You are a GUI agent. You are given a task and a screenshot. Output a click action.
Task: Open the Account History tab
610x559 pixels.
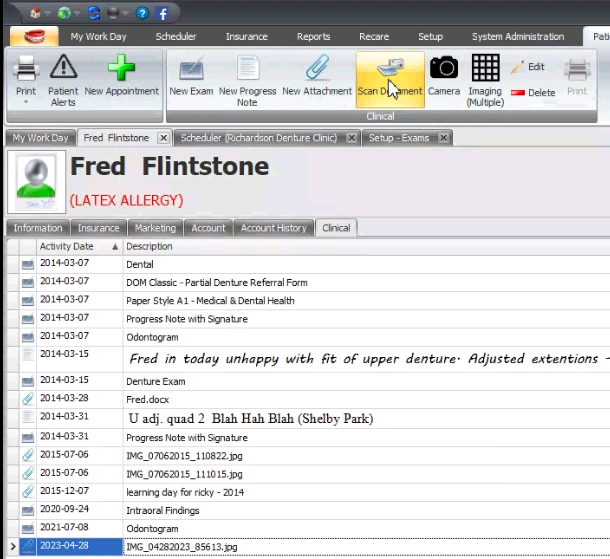coord(273,228)
